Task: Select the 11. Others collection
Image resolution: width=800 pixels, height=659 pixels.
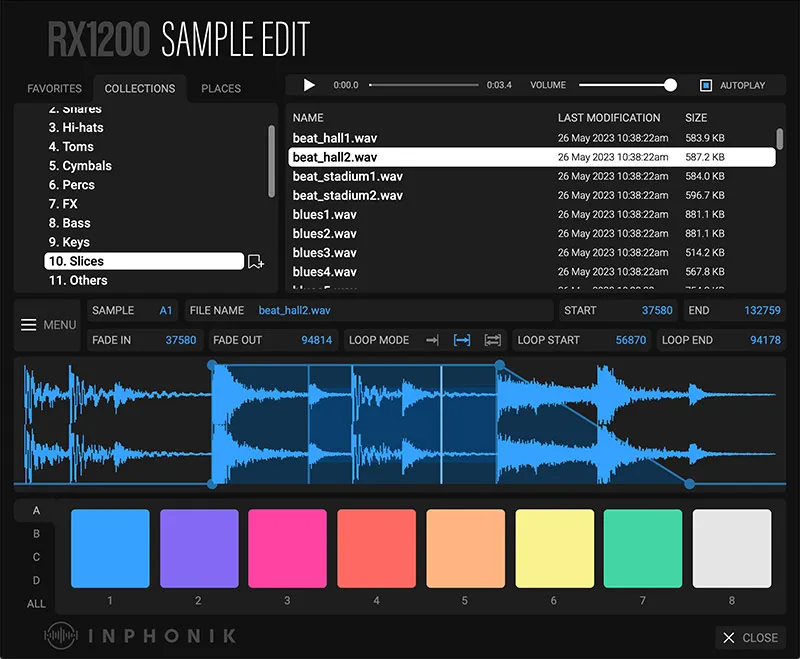Action: click(78, 281)
